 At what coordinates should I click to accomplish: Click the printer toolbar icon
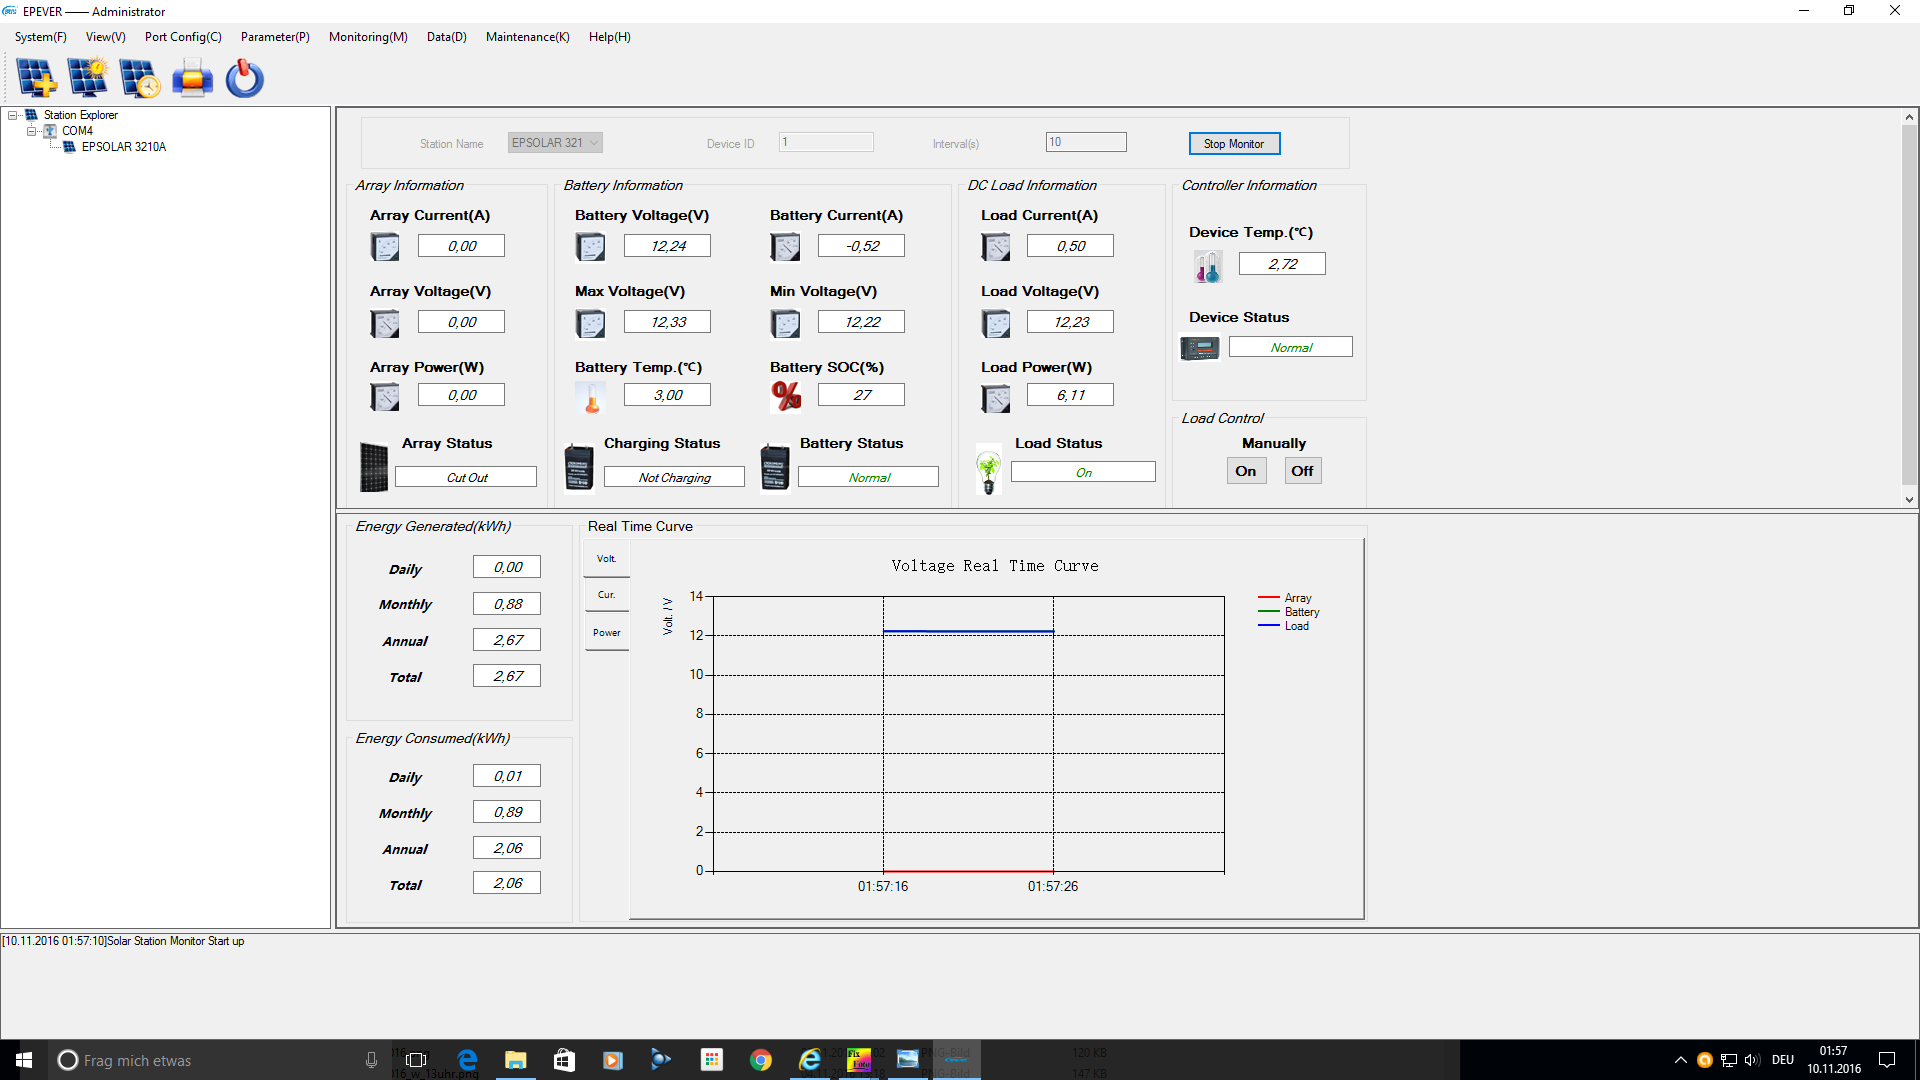coord(192,78)
